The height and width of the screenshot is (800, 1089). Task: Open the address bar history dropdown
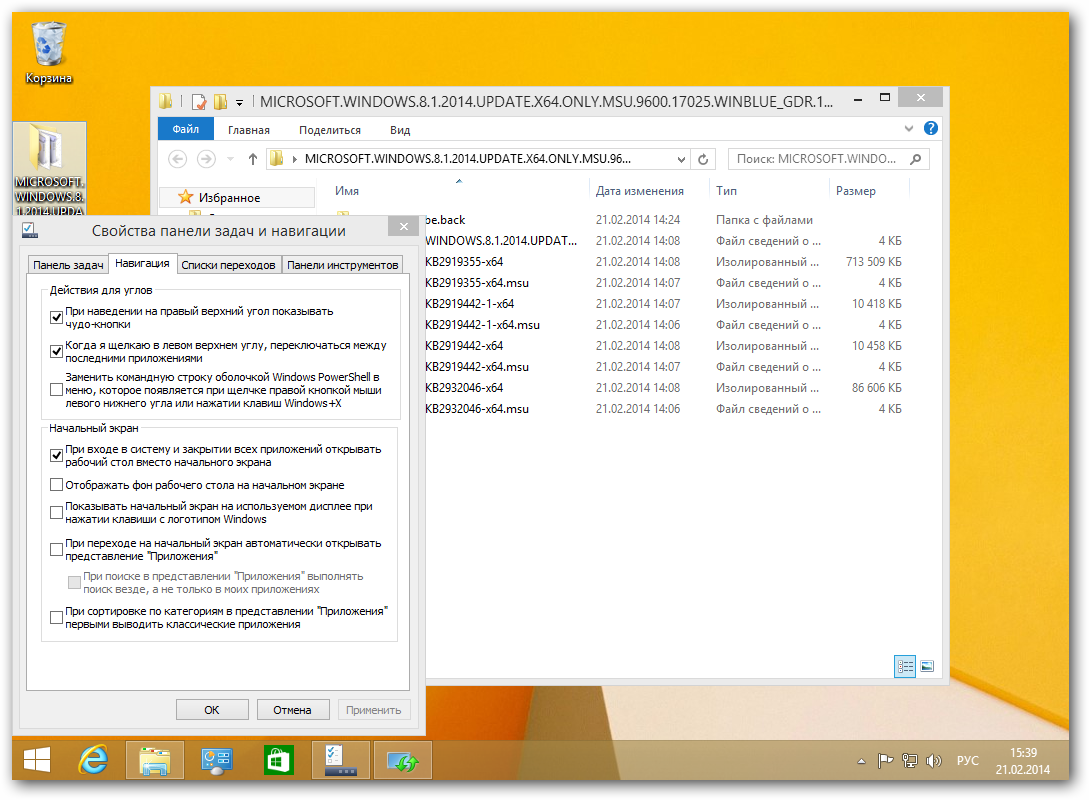coord(681,159)
